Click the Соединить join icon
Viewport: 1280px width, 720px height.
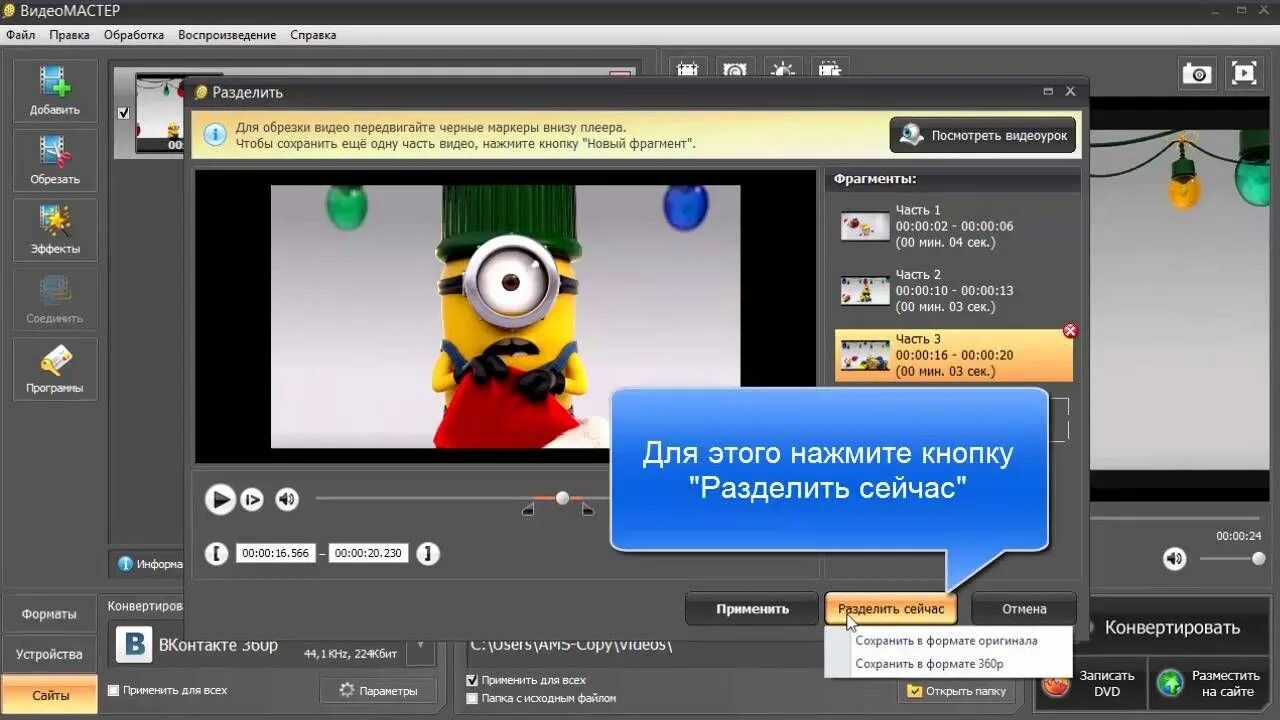(55, 299)
